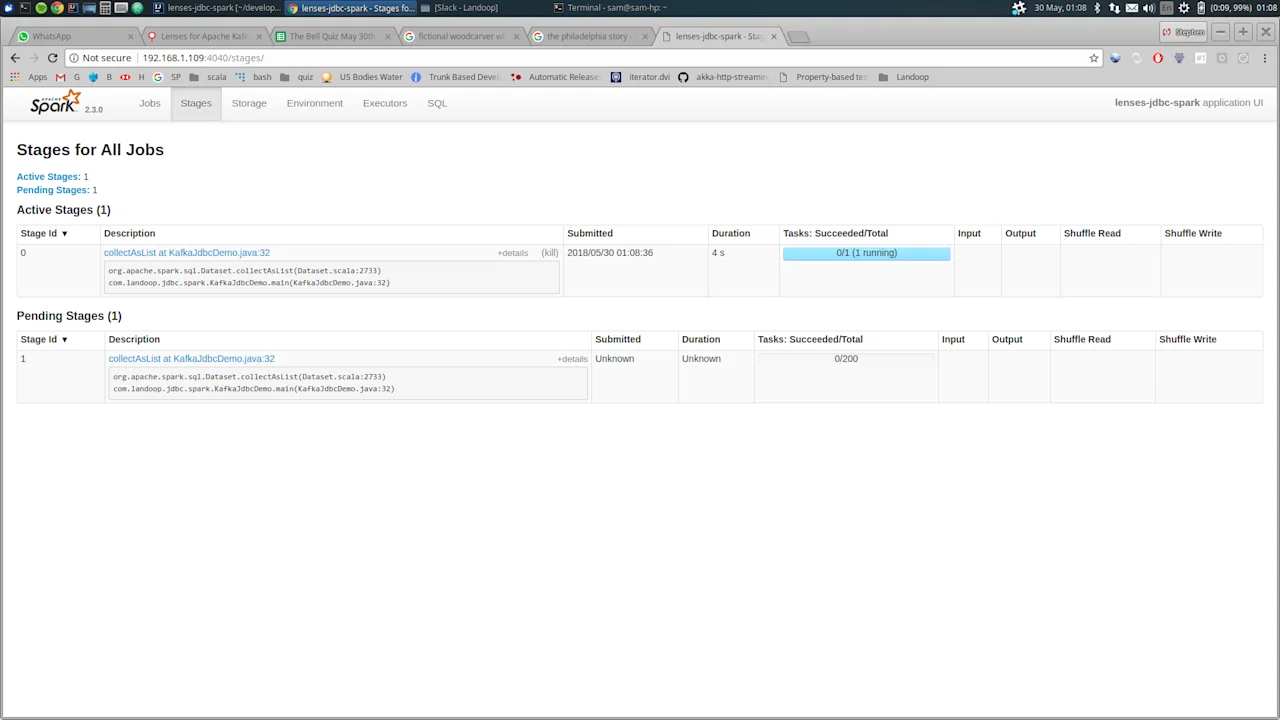Reload the current page
This screenshot has width=1280, height=720.
click(x=52, y=57)
